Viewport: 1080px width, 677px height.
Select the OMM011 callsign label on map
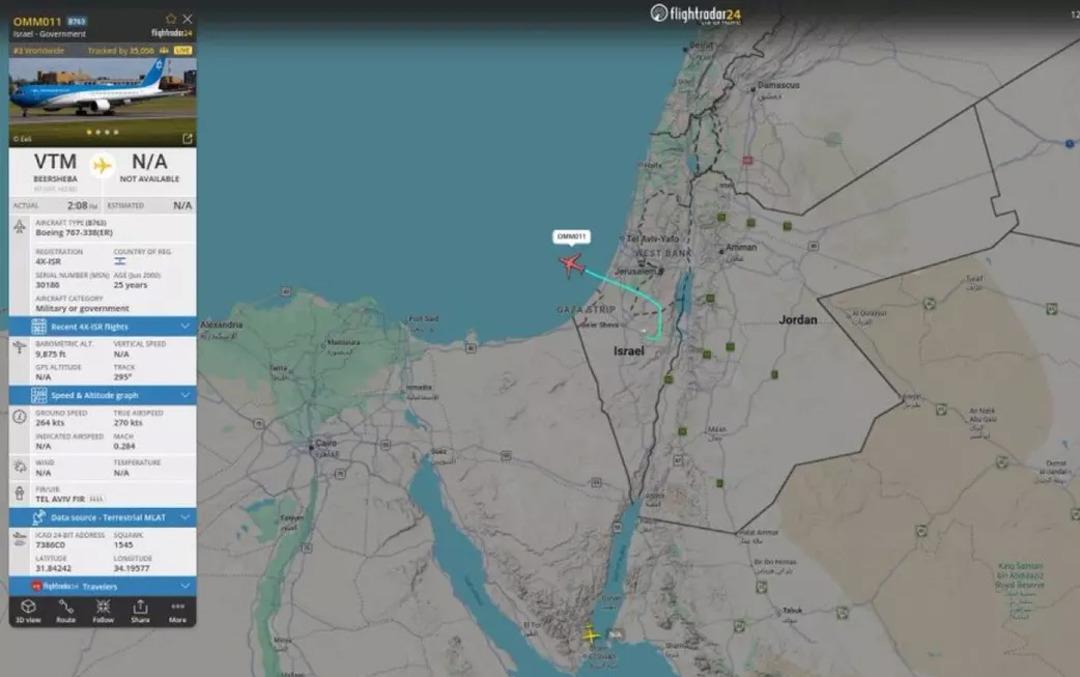[x=571, y=237]
